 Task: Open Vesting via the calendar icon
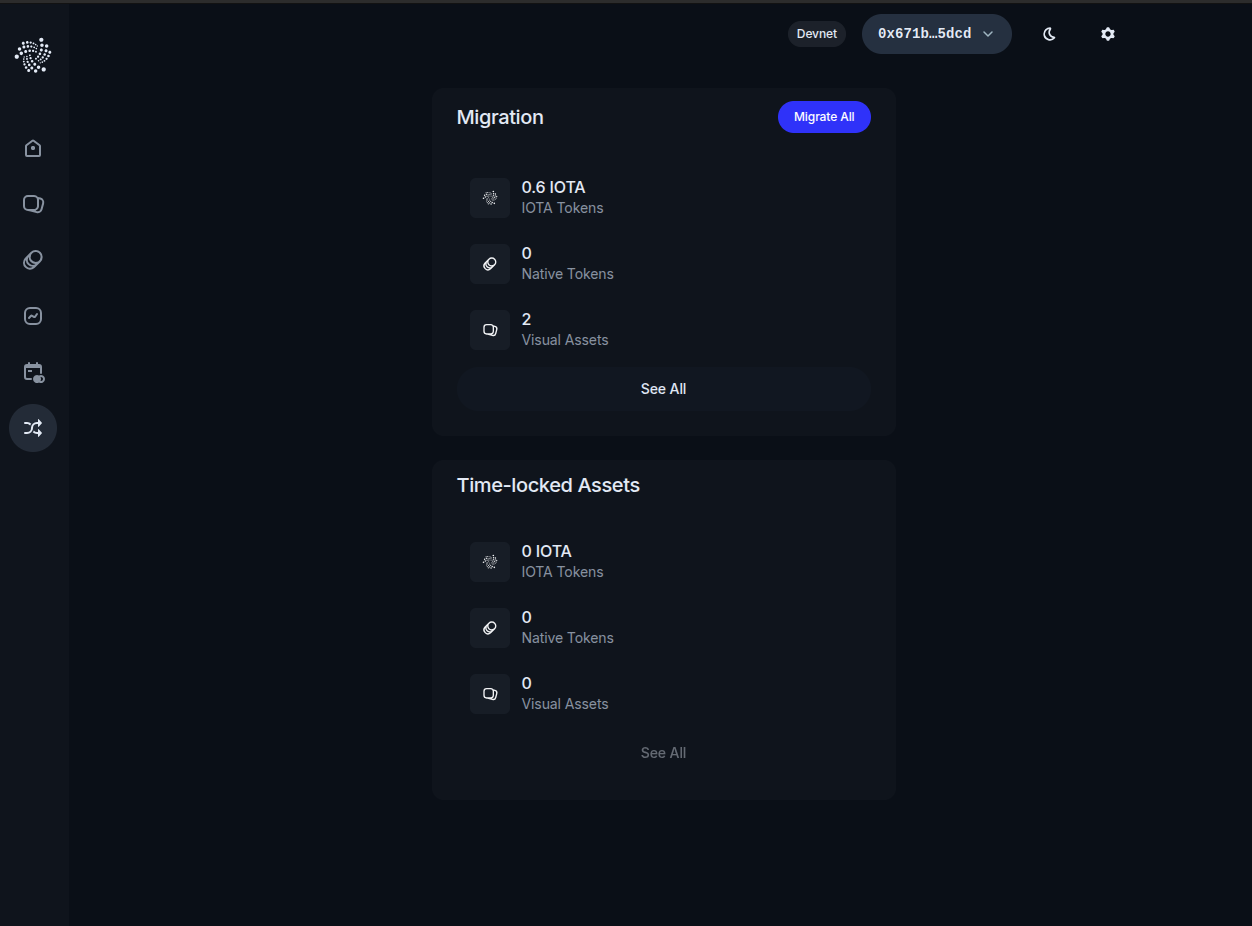coord(32,371)
